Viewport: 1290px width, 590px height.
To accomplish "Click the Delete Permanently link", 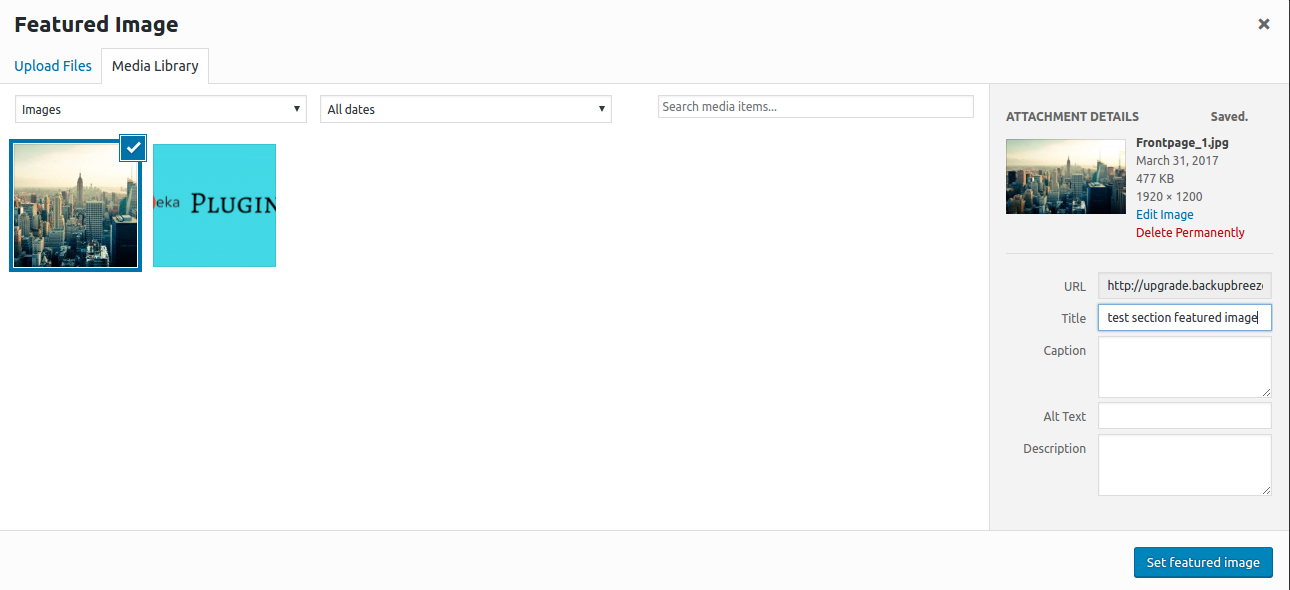I will click(x=1190, y=233).
